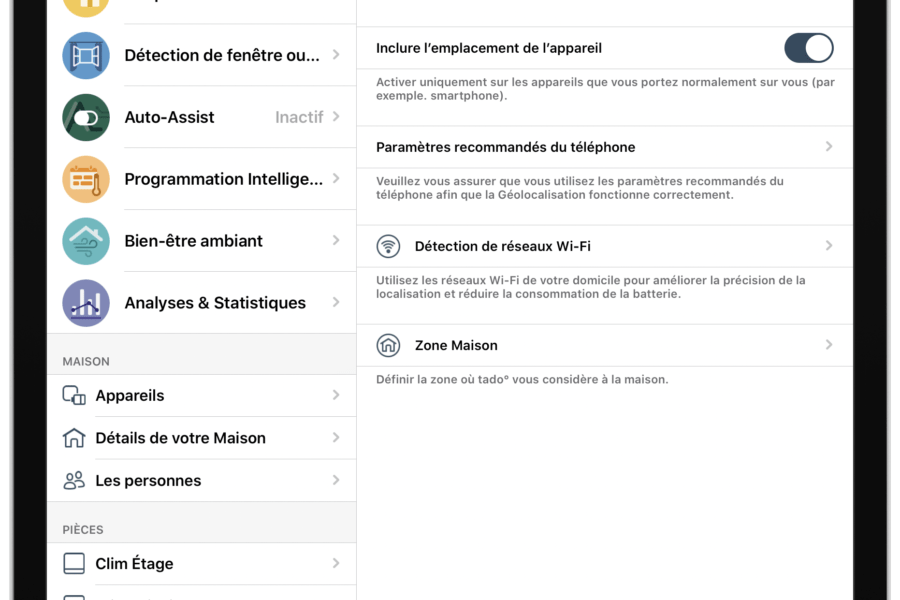
Task: Open the Programmation Intelligente menu entry
Action: point(202,179)
